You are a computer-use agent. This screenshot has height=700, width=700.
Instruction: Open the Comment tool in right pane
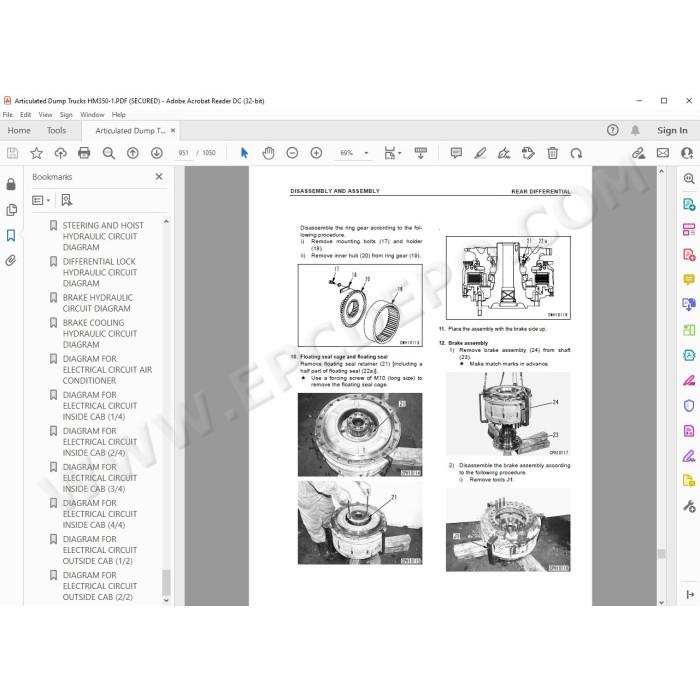(689, 280)
